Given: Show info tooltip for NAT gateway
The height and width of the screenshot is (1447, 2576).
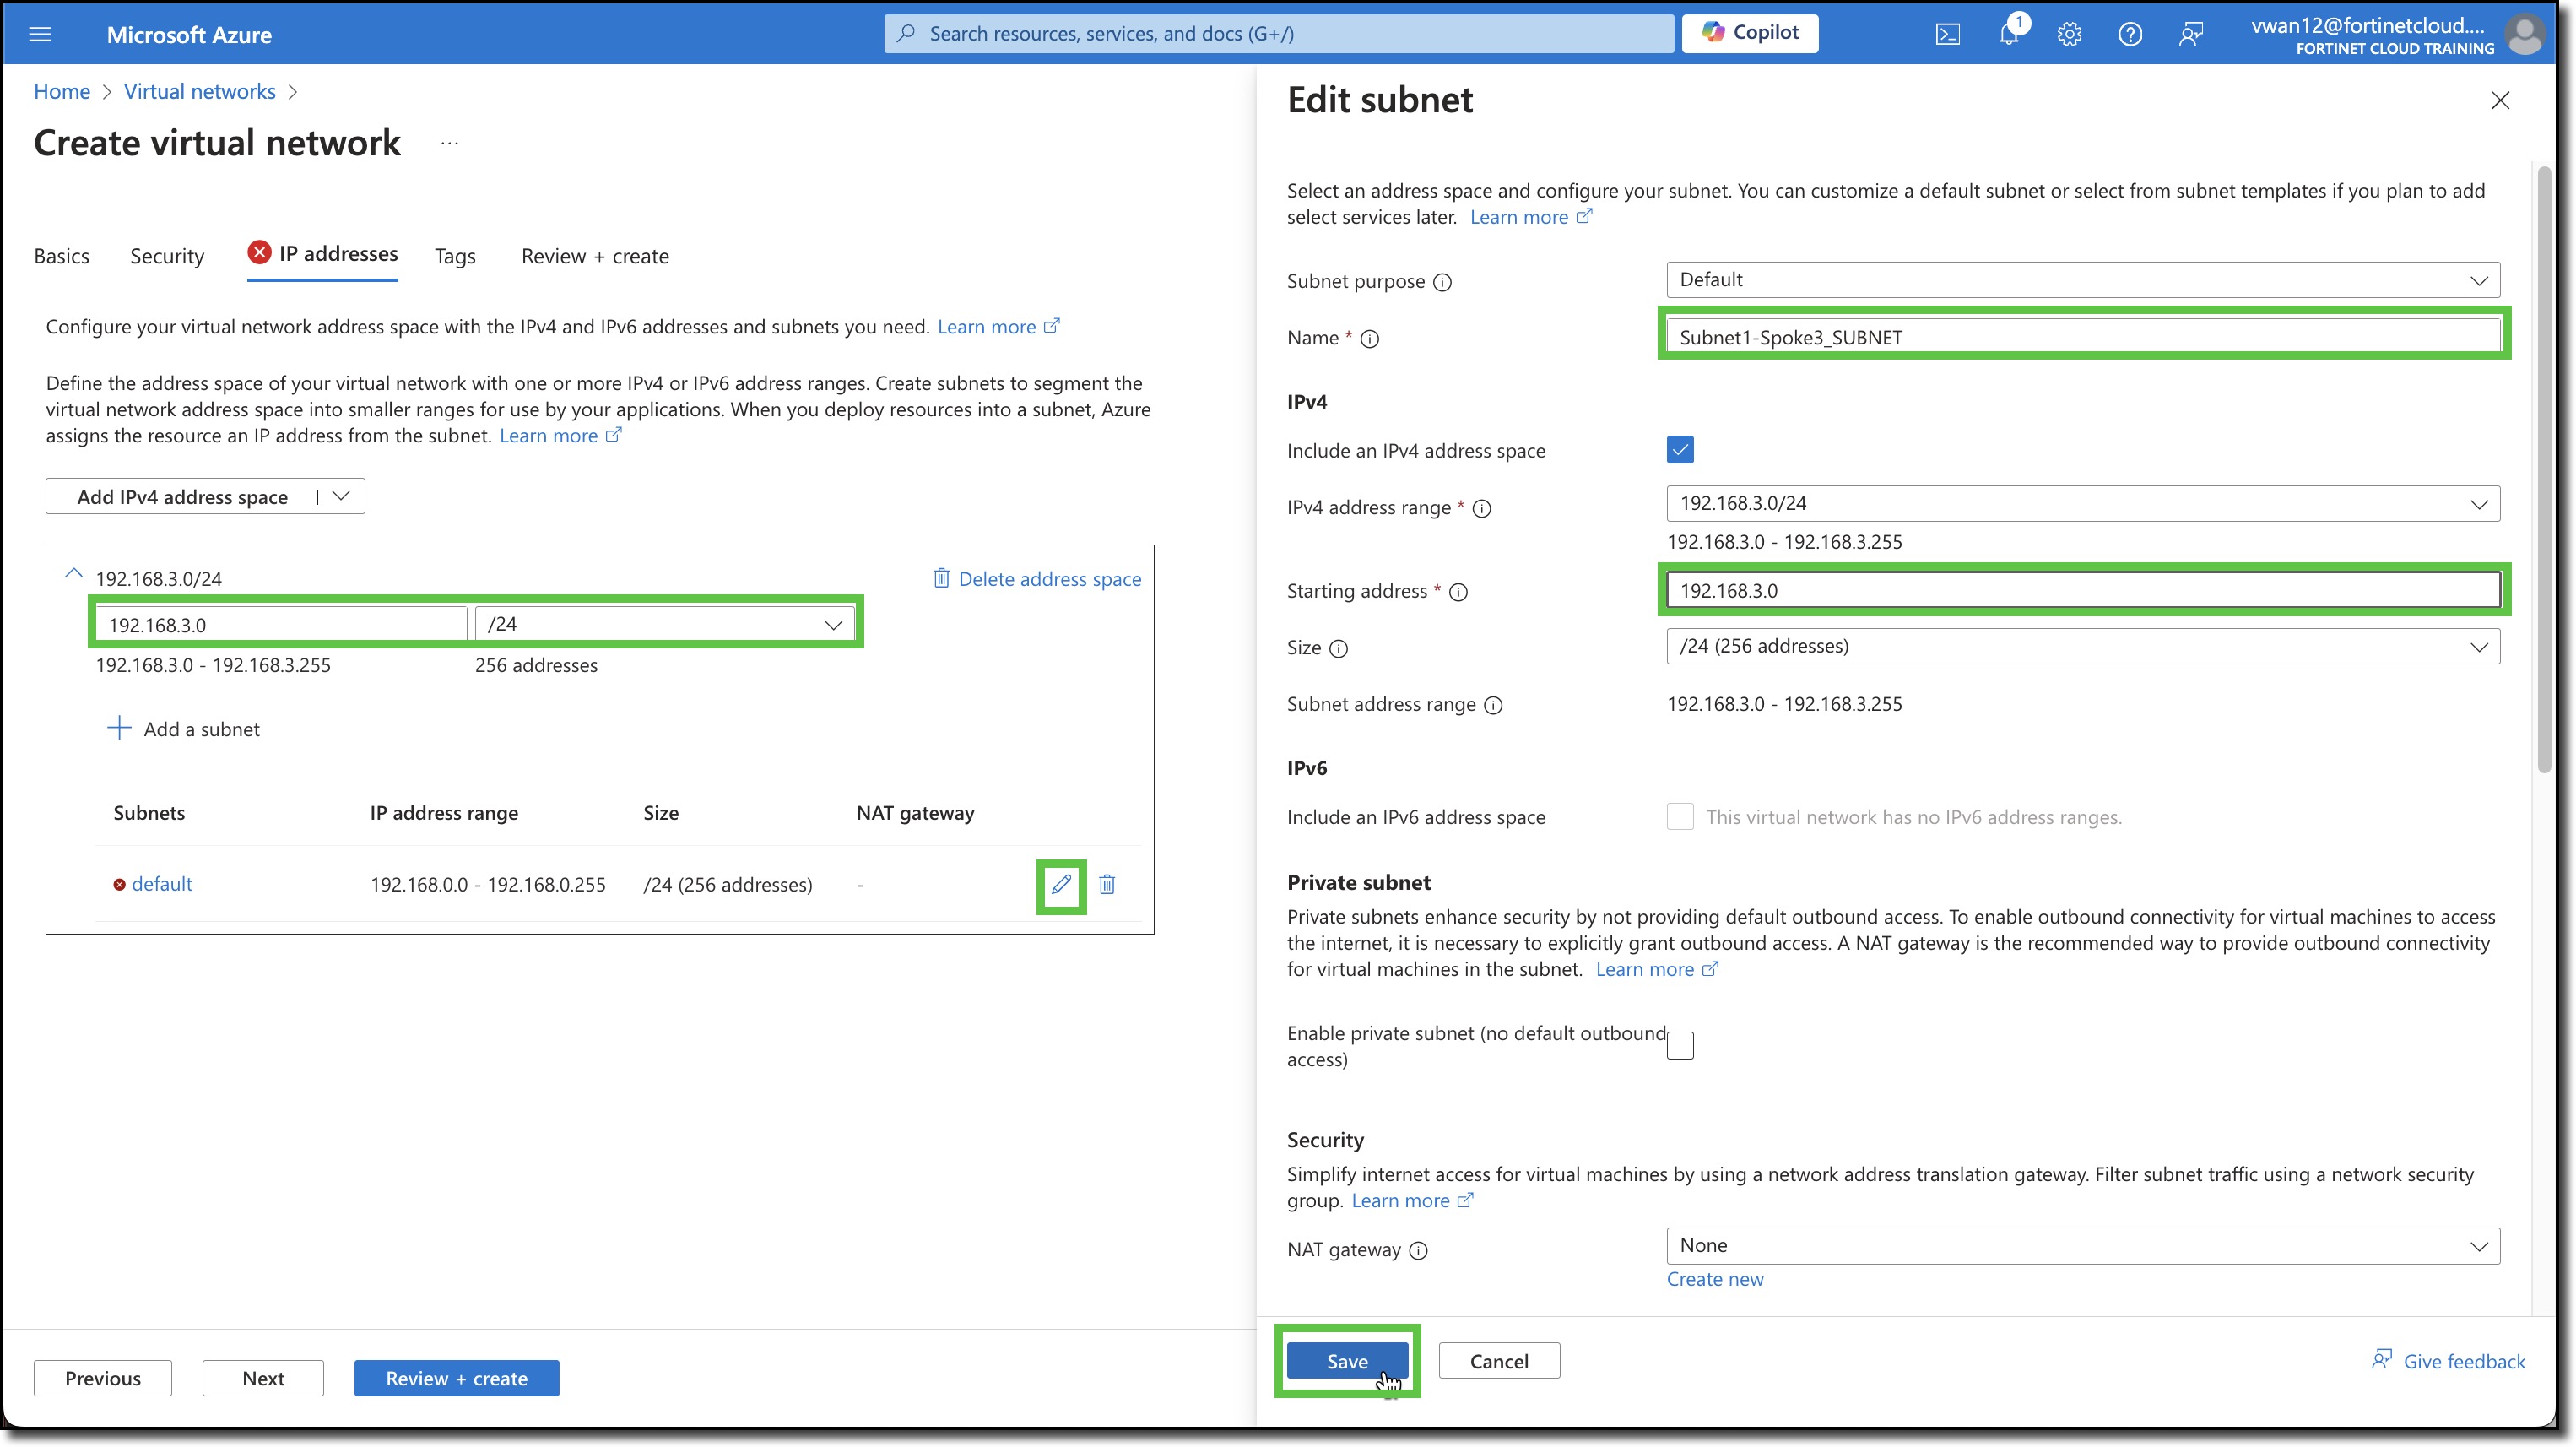Looking at the screenshot, I should (x=1418, y=1250).
